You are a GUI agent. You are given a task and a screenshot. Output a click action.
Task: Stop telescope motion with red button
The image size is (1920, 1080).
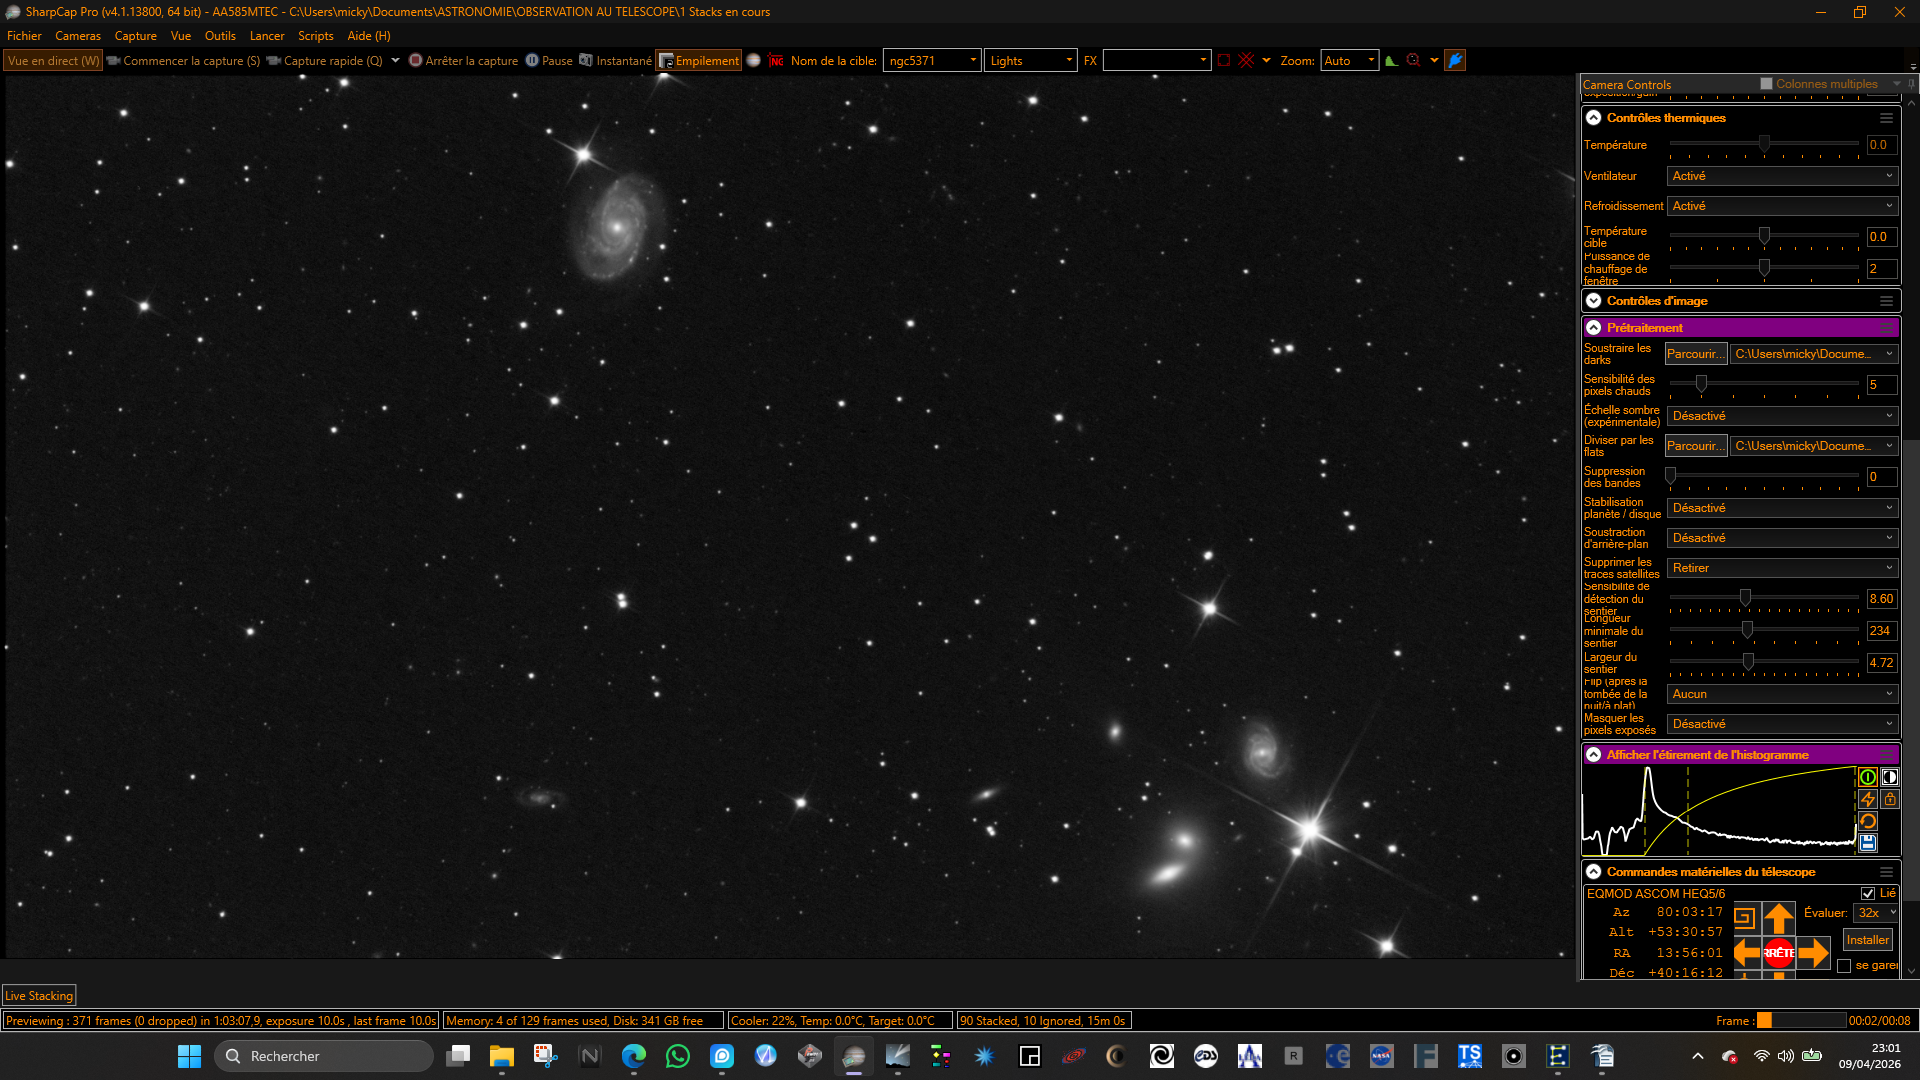1778,952
